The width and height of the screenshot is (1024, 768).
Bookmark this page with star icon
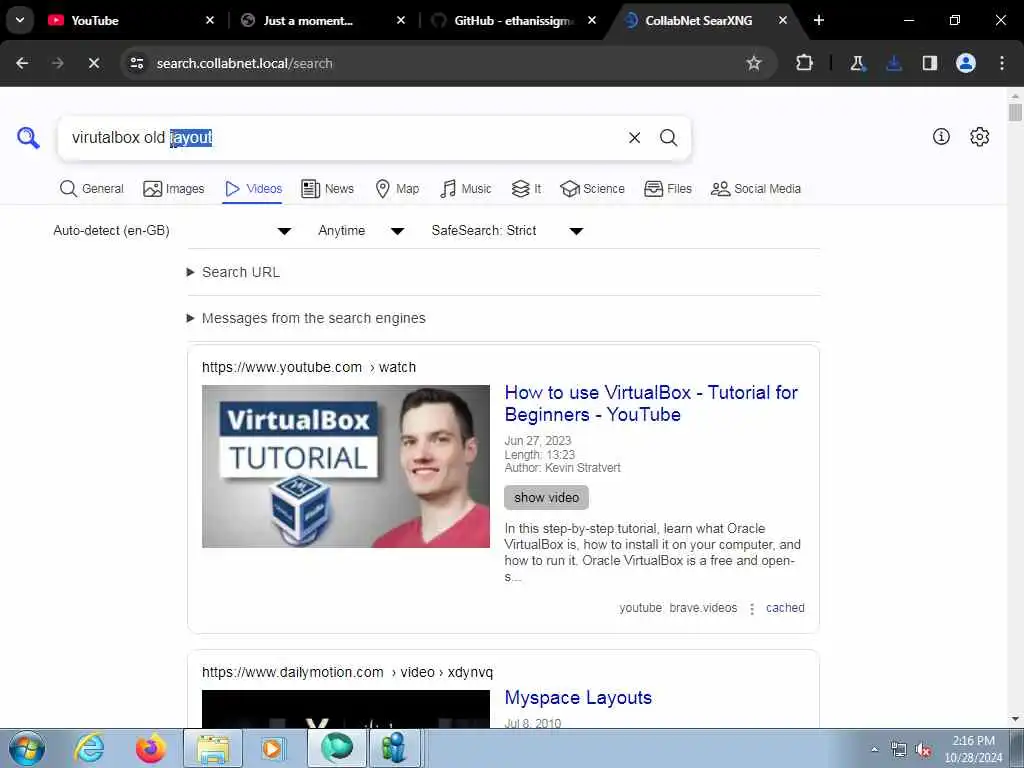[754, 63]
